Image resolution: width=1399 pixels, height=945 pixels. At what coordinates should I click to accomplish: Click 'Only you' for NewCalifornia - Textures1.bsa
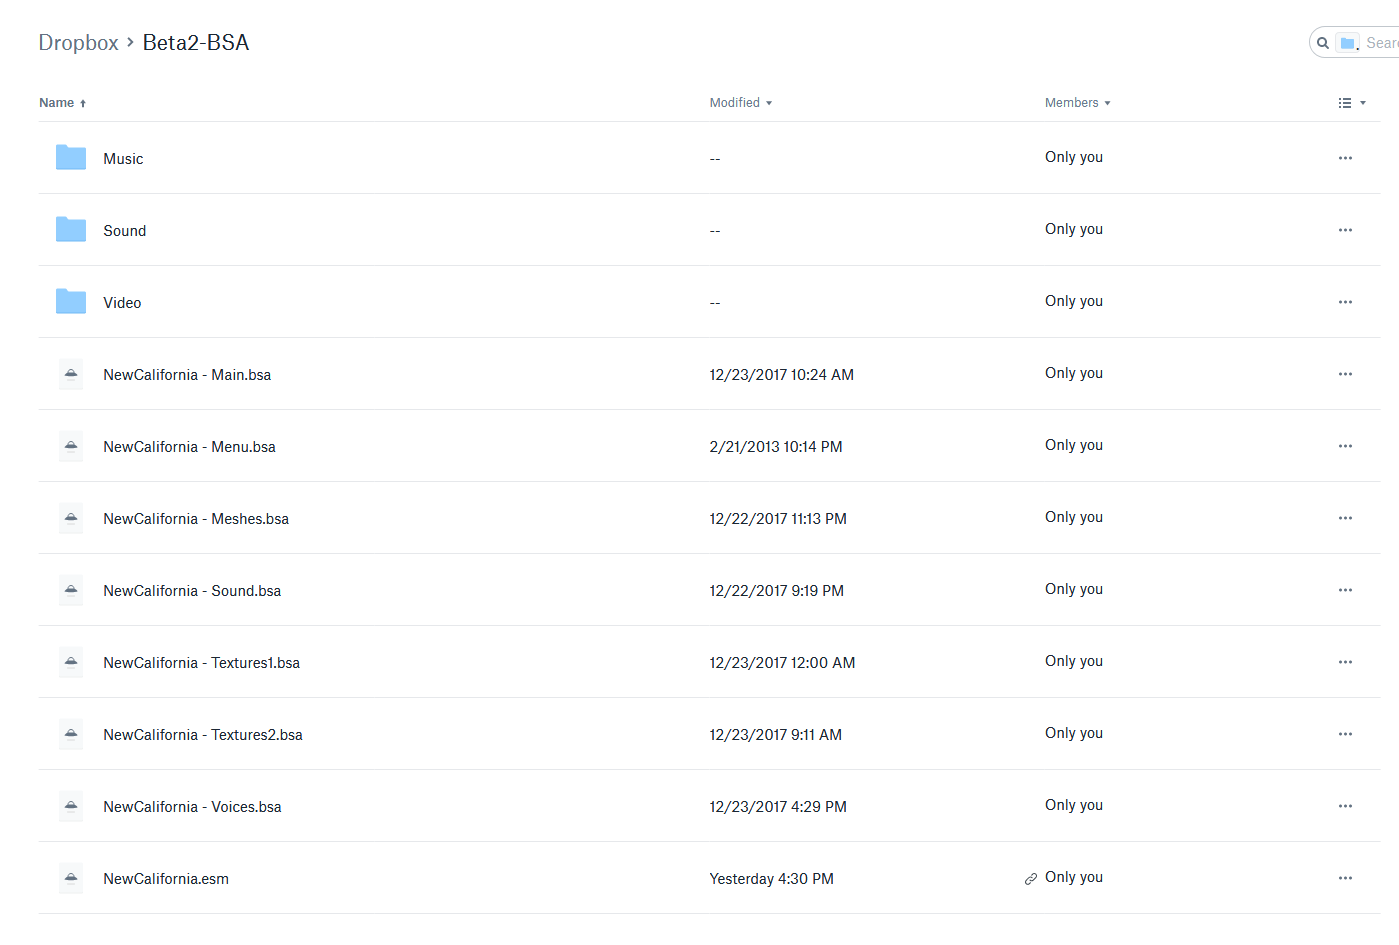coord(1074,661)
